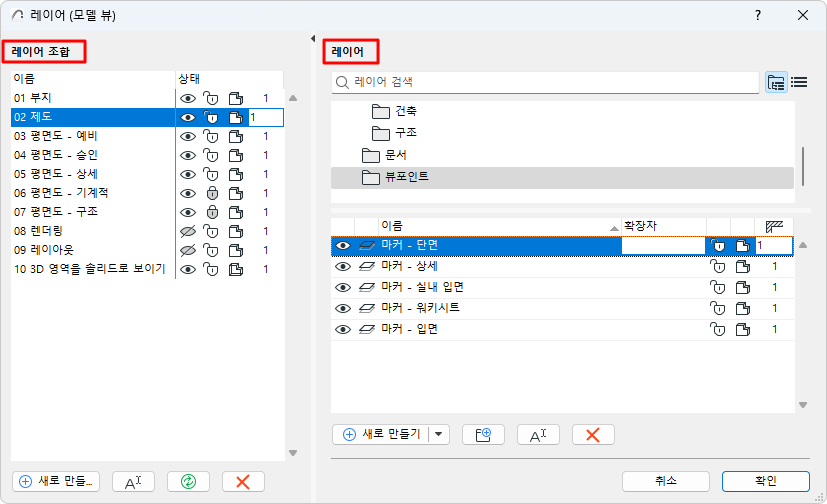Hide the 마커 - 실내 입면 layer

coord(343,287)
